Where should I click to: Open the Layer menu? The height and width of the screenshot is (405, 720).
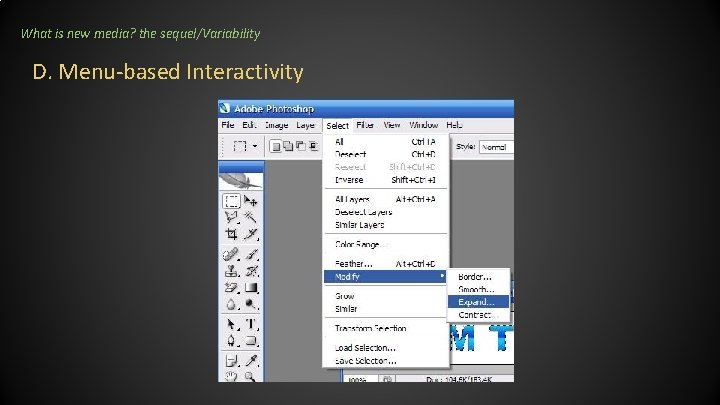pyautogui.click(x=305, y=125)
